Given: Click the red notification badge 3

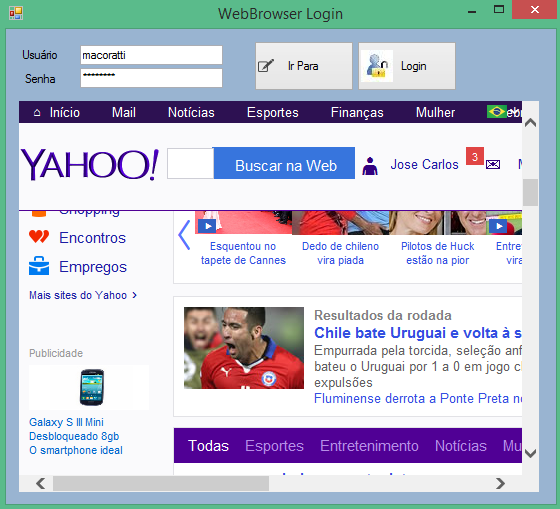Looking at the screenshot, I should pos(475,156).
